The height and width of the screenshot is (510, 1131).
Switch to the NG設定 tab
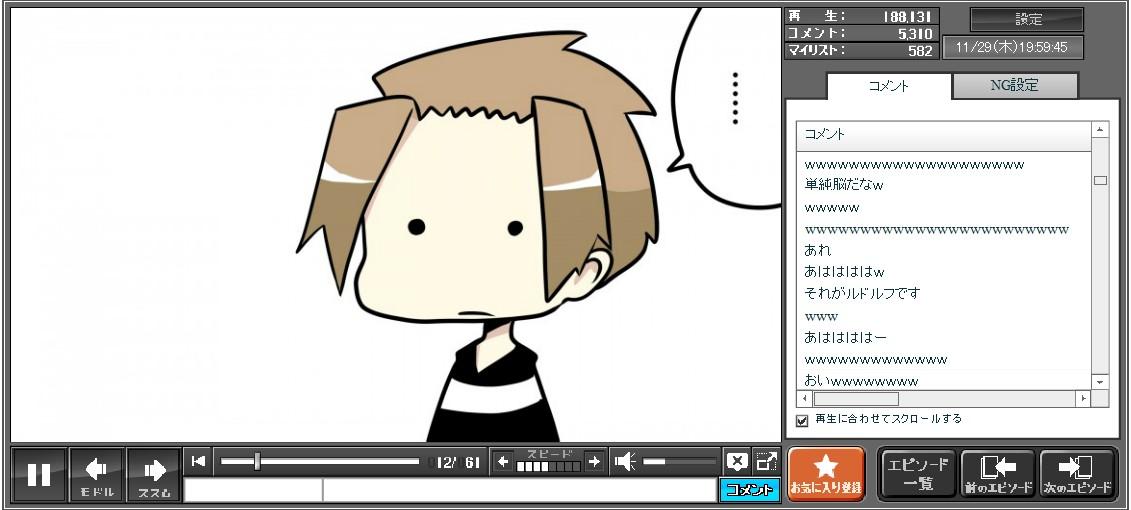(x=1014, y=86)
